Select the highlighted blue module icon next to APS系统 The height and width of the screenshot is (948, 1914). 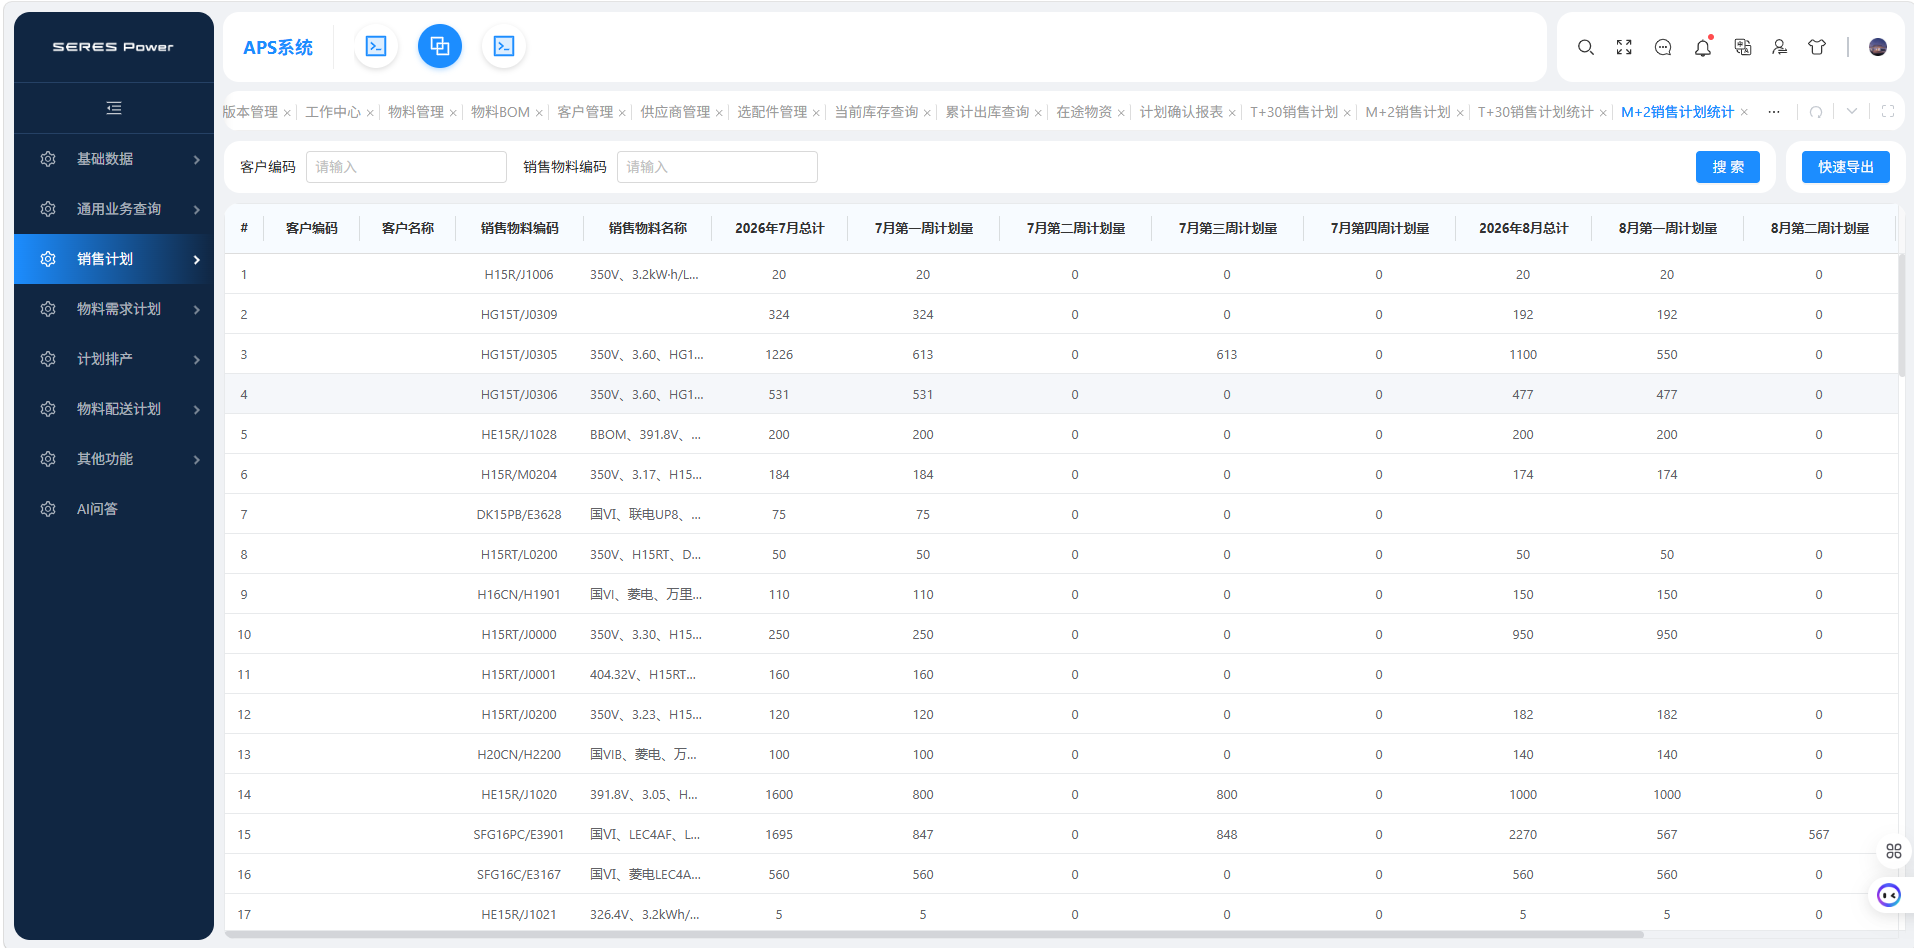(x=440, y=46)
